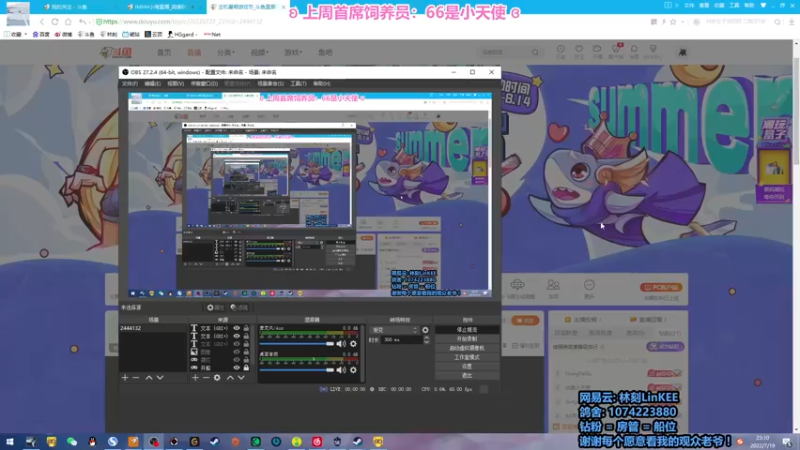
Task: Mute the 麦克风/Aux speaker icon
Action: pyautogui.click(x=341, y=344)
